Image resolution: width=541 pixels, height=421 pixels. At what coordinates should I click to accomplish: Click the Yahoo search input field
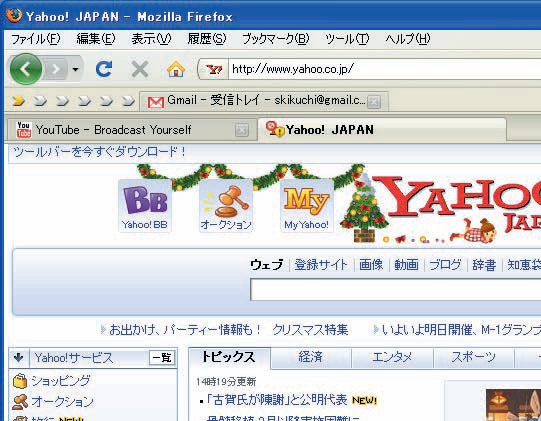[395, 290]
